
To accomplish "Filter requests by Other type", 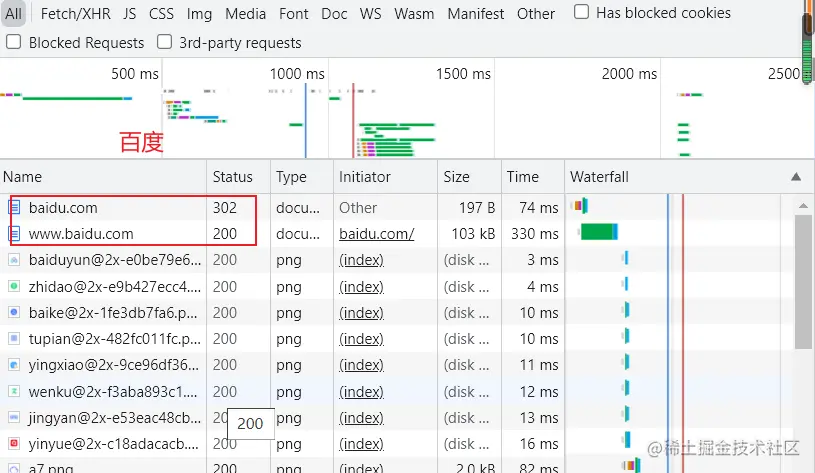I will pyautogui.click(x=536, y=14).
